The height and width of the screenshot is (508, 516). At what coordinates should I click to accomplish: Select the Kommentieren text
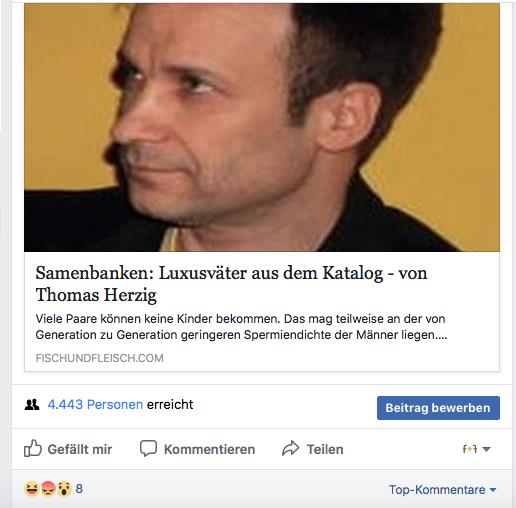[209, 449]
